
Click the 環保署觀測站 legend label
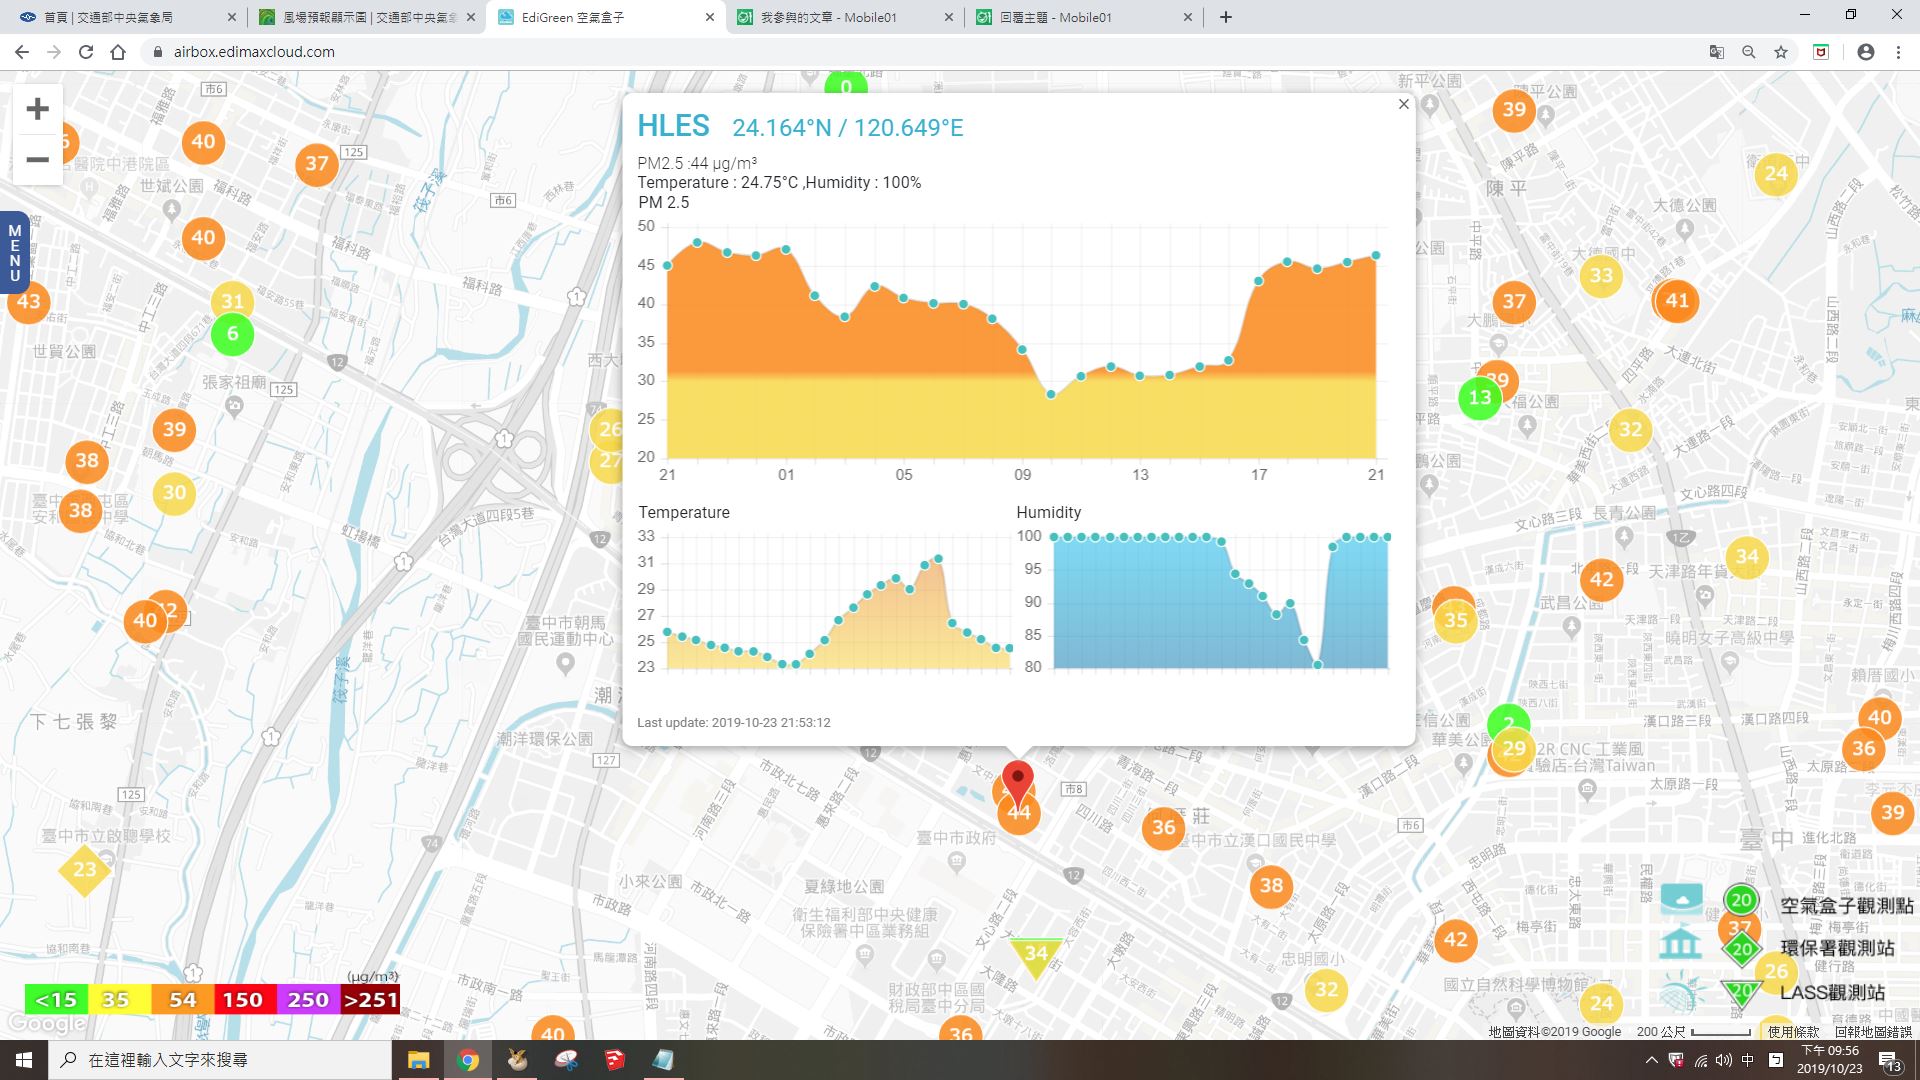1837,948
